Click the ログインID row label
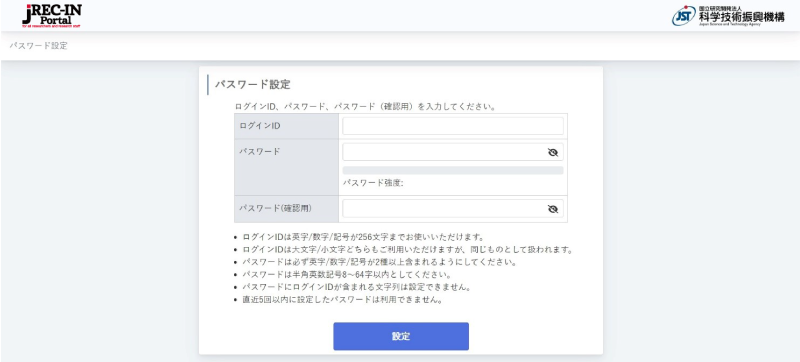Viewport: 800px width, 362px height. (260, 126)
